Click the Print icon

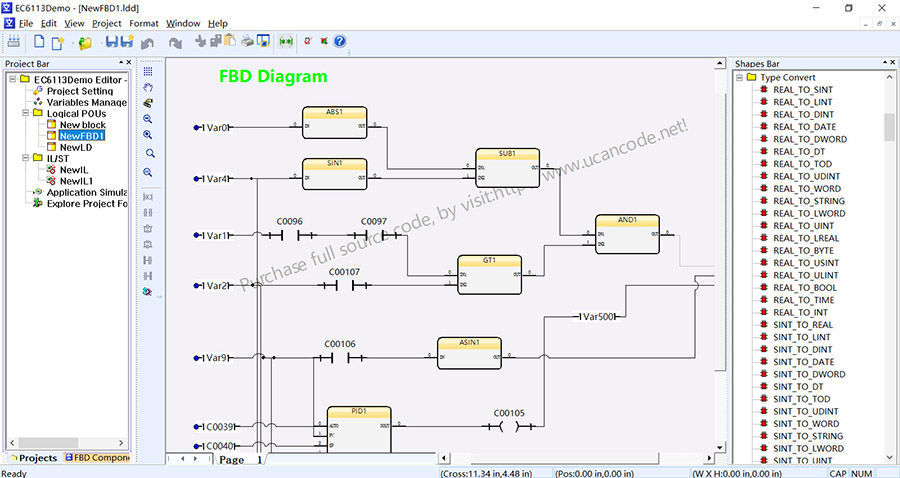247,41
